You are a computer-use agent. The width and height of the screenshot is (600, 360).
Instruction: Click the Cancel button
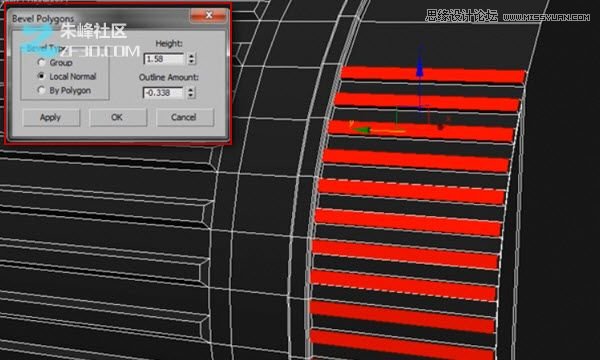[185, 117]
